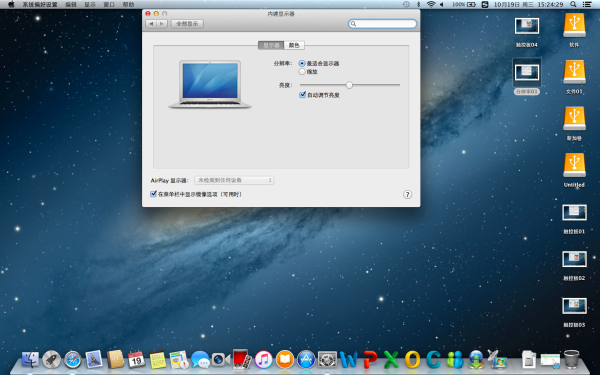Open the Trash in the Dock
This screenshot has height=375, width=600.
tap(571, 359)
